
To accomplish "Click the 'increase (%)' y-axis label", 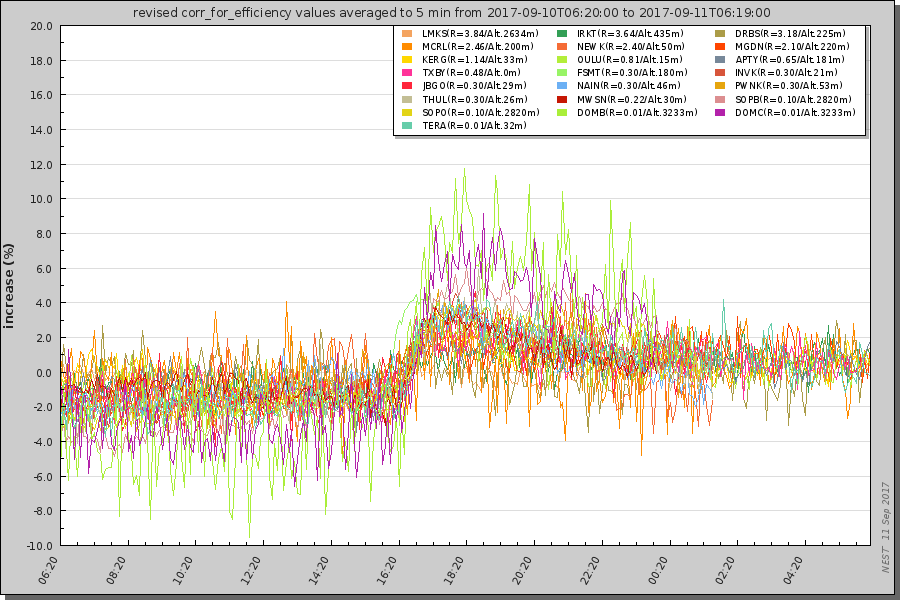I will pos(11,285).
